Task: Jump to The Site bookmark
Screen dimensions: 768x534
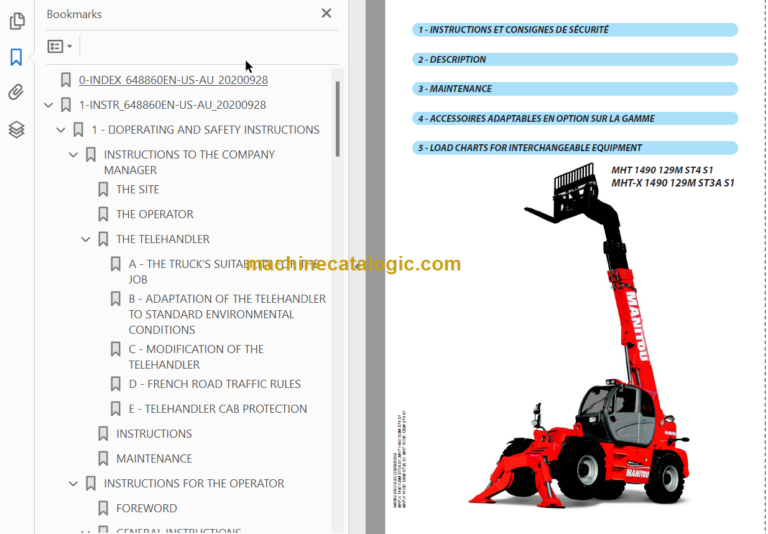Action: coord(138,190)
